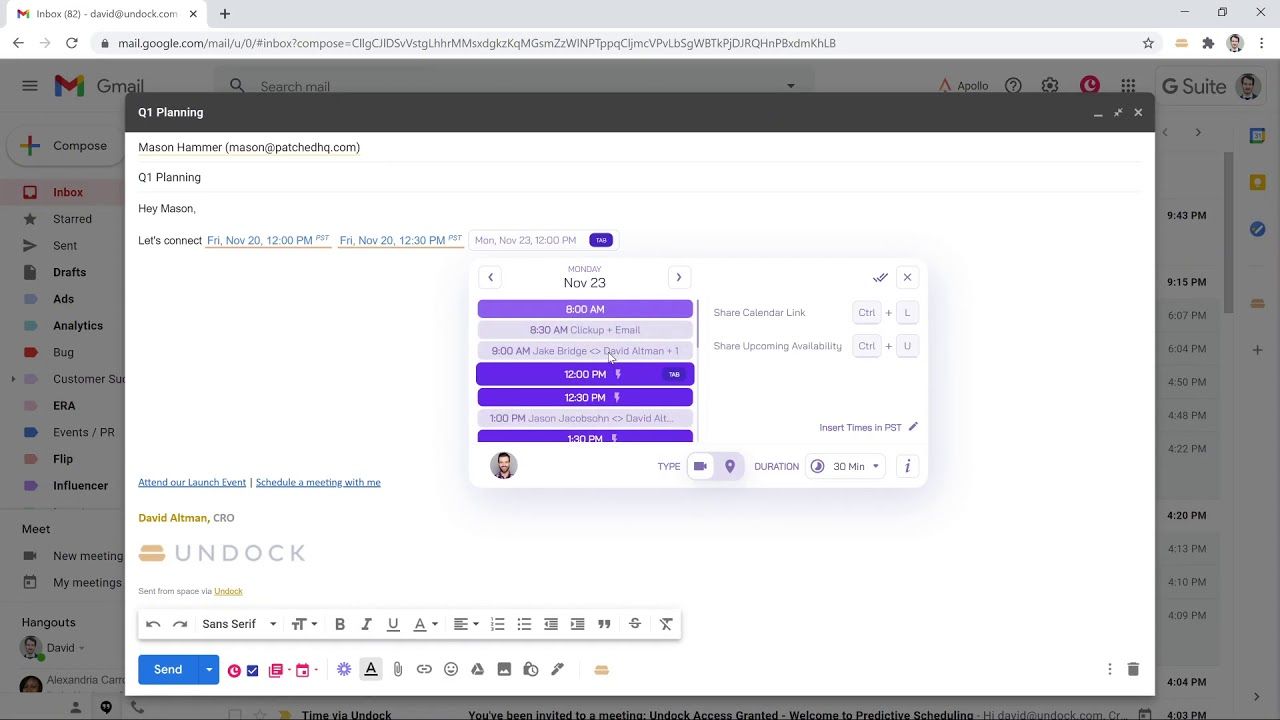Viewport: 1280px width, 720px height.
Task: Apply quote formatting
Action: coord(604,624)
